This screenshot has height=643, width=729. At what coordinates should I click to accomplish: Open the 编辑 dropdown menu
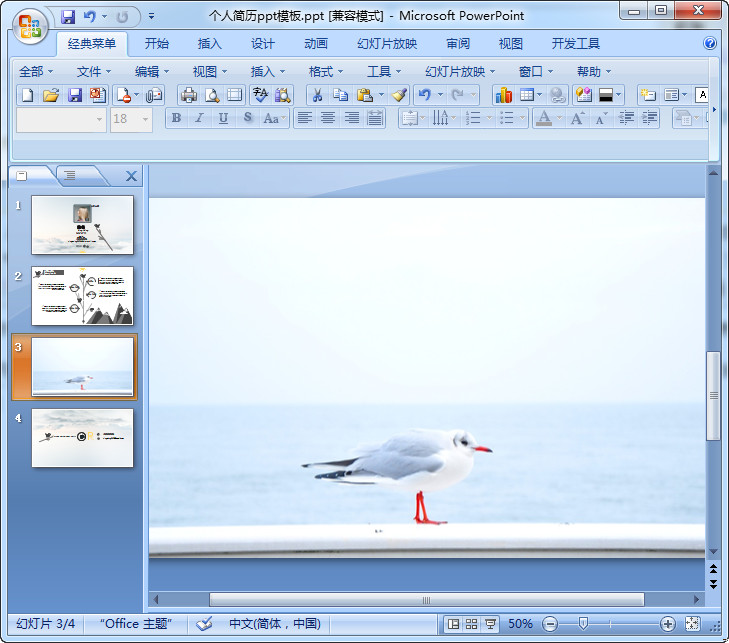click(152, 72)
